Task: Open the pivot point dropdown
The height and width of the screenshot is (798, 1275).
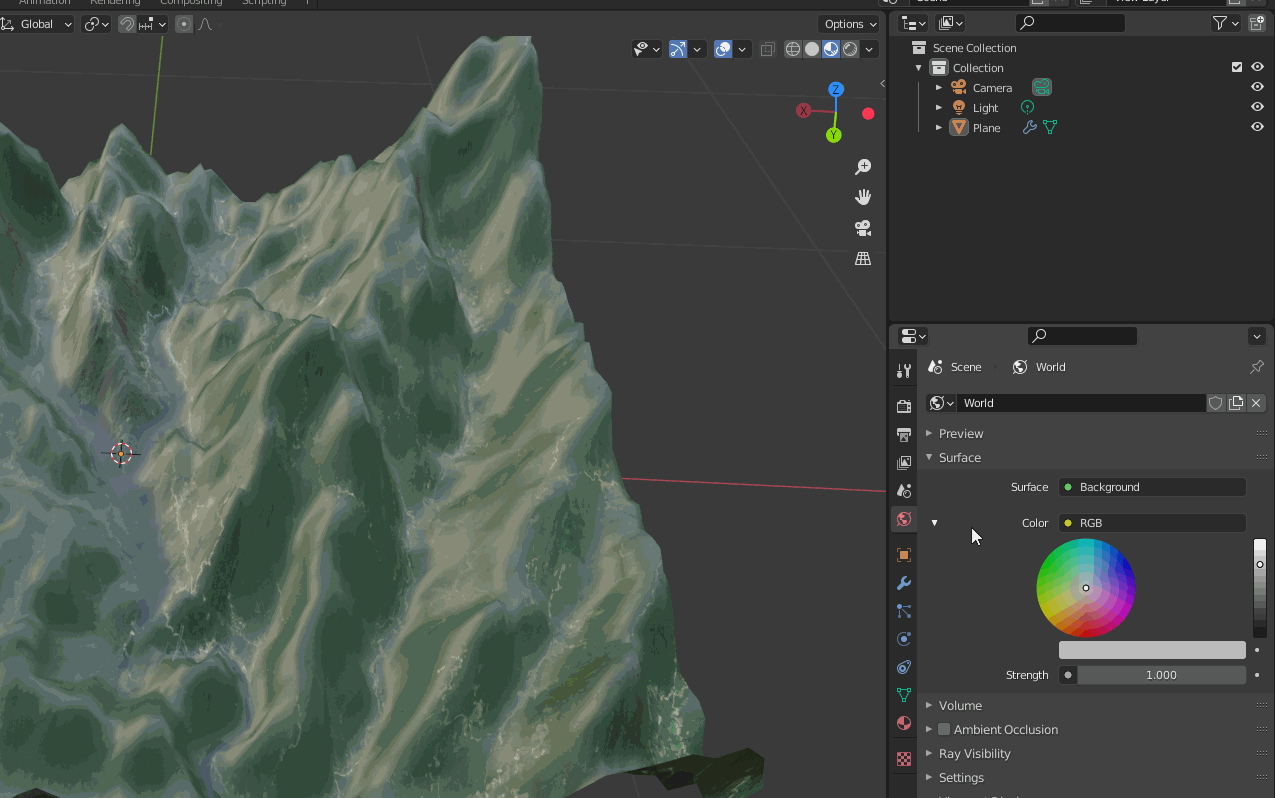Action: [97, 24]
